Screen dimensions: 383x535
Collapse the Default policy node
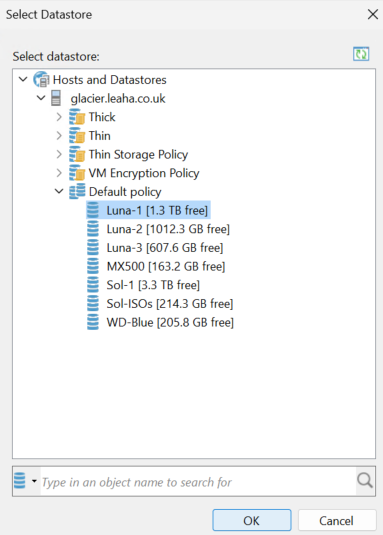(59, 191)
